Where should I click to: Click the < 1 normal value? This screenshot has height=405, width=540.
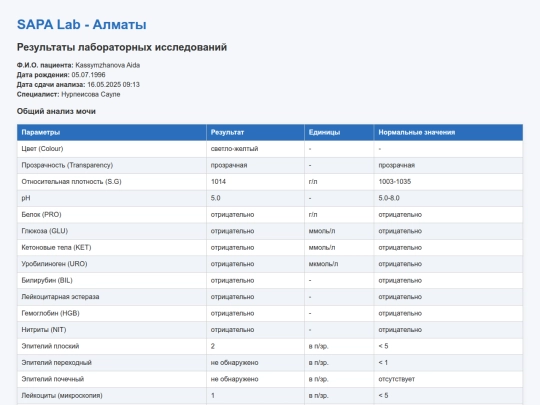point(383,363)
